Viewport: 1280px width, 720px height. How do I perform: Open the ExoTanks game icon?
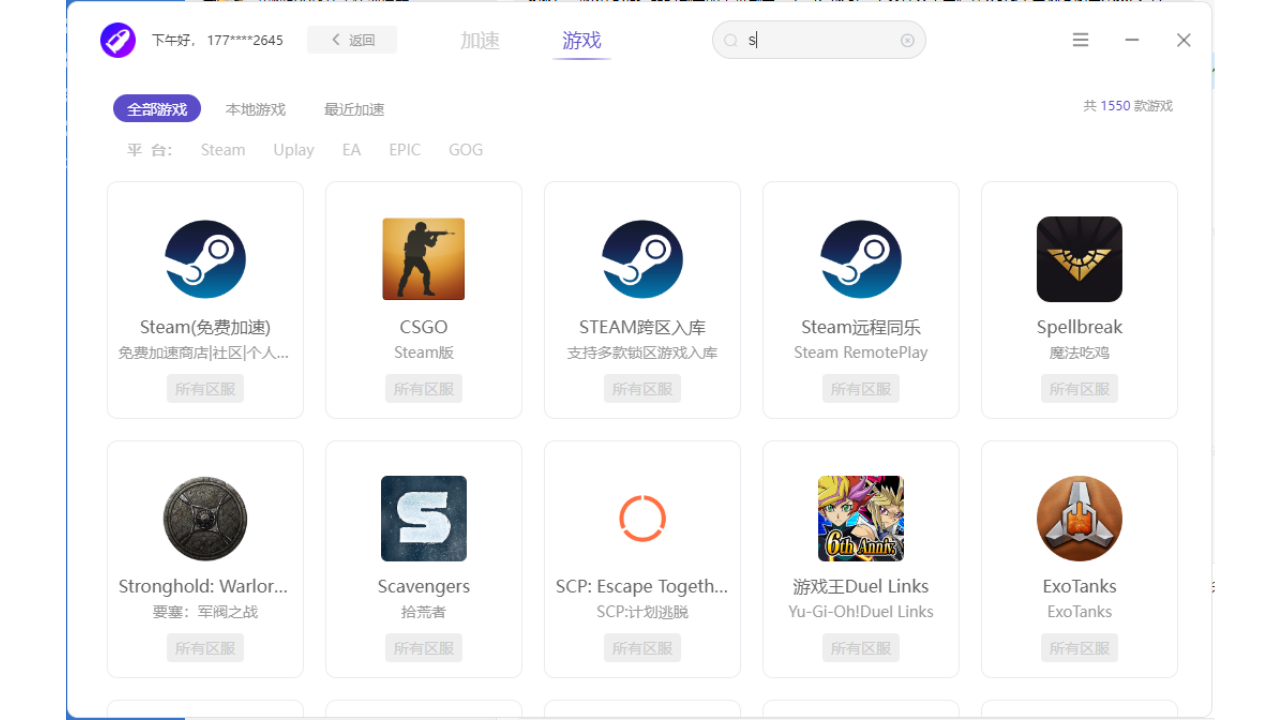pyautogui.click(x=1079, y=518)
